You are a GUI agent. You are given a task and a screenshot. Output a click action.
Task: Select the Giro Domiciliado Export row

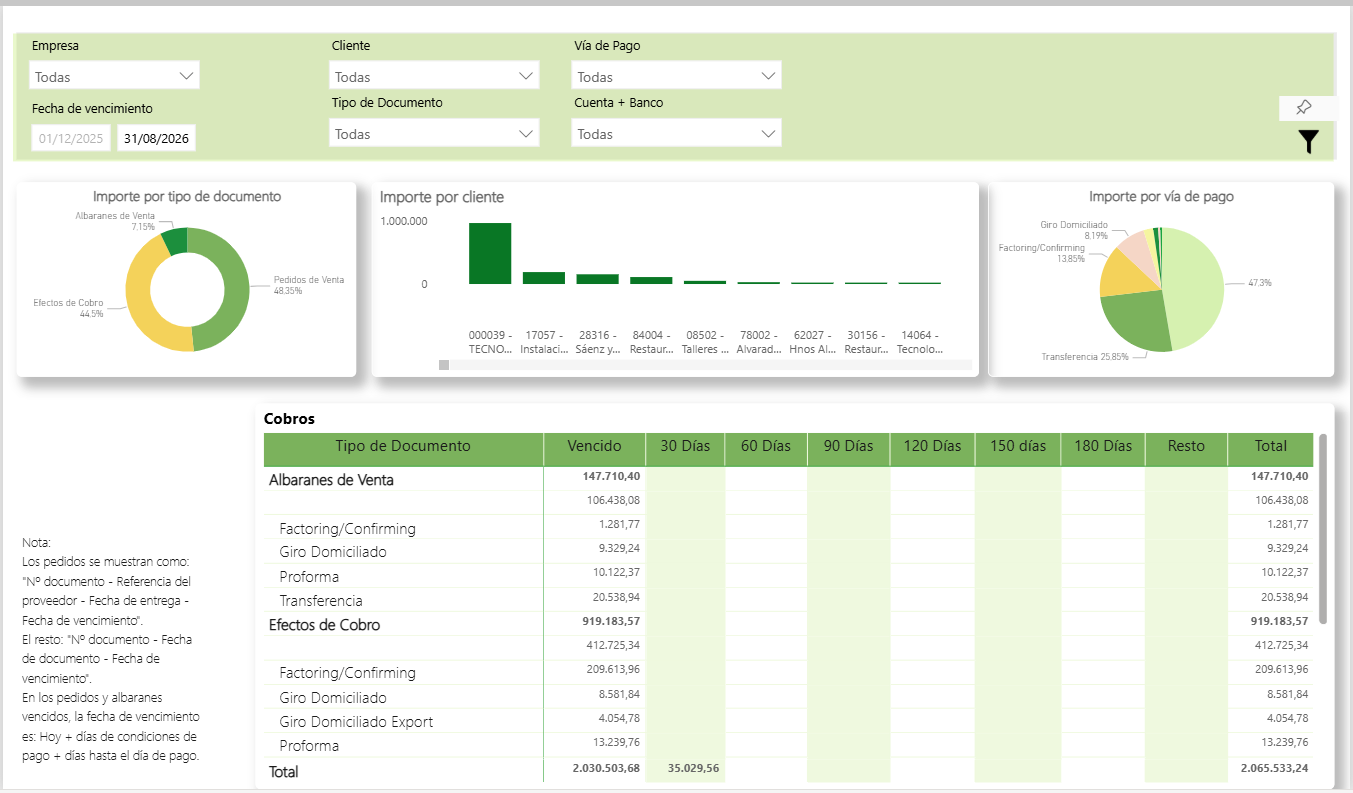point(356,722)
